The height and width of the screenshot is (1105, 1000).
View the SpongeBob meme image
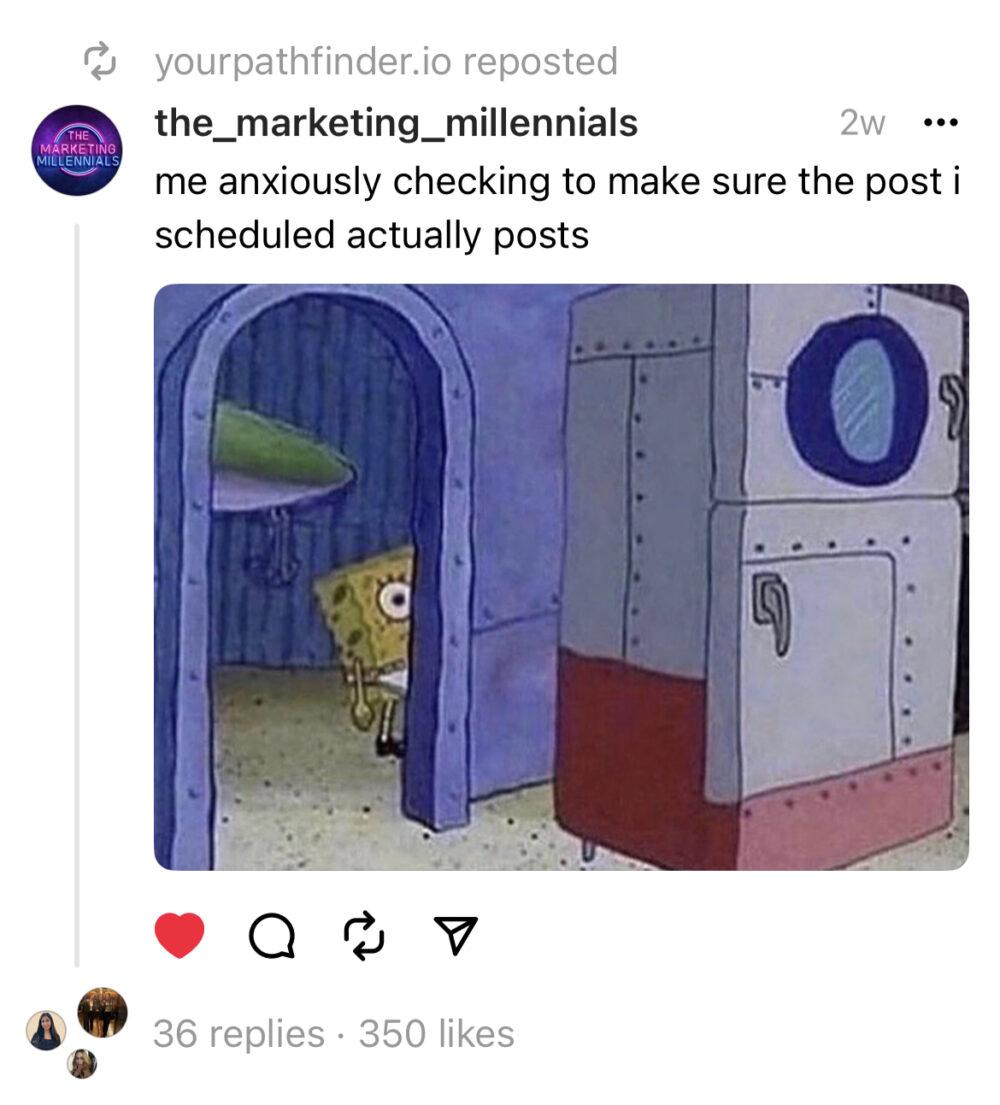(561, 576)
